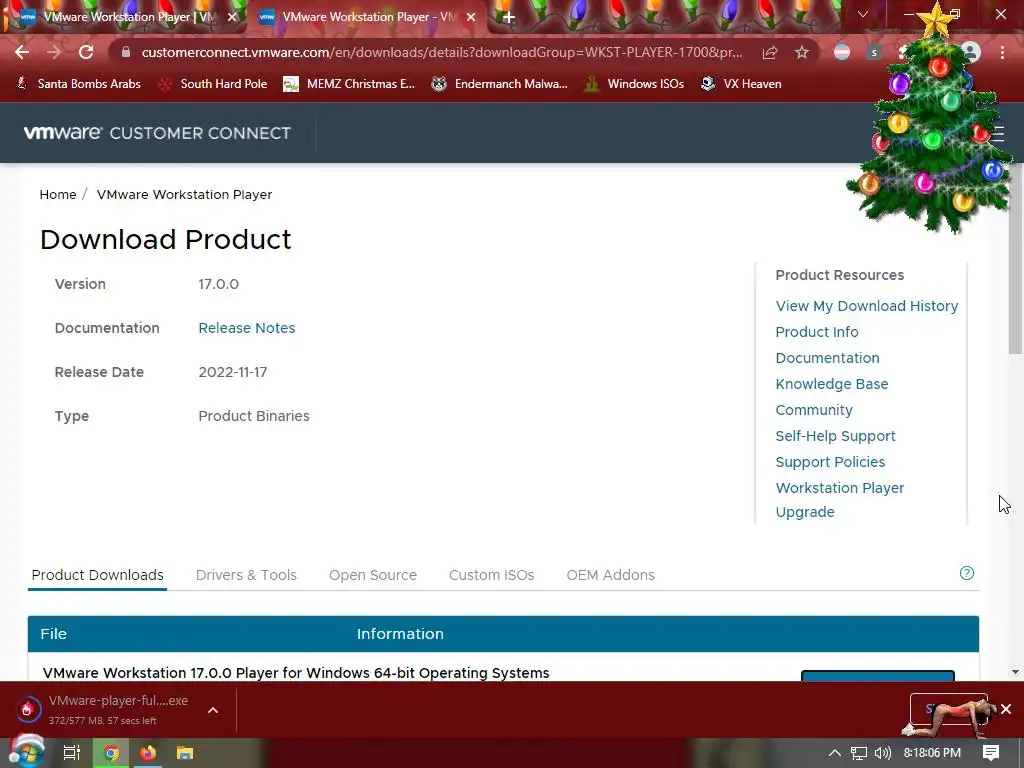Click the help question mark icon

967,573
